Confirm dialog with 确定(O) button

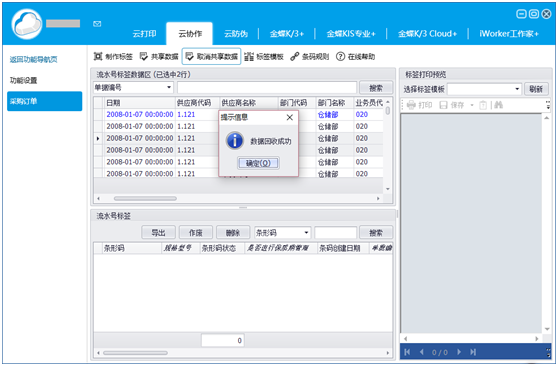click(x=258, y=163)
